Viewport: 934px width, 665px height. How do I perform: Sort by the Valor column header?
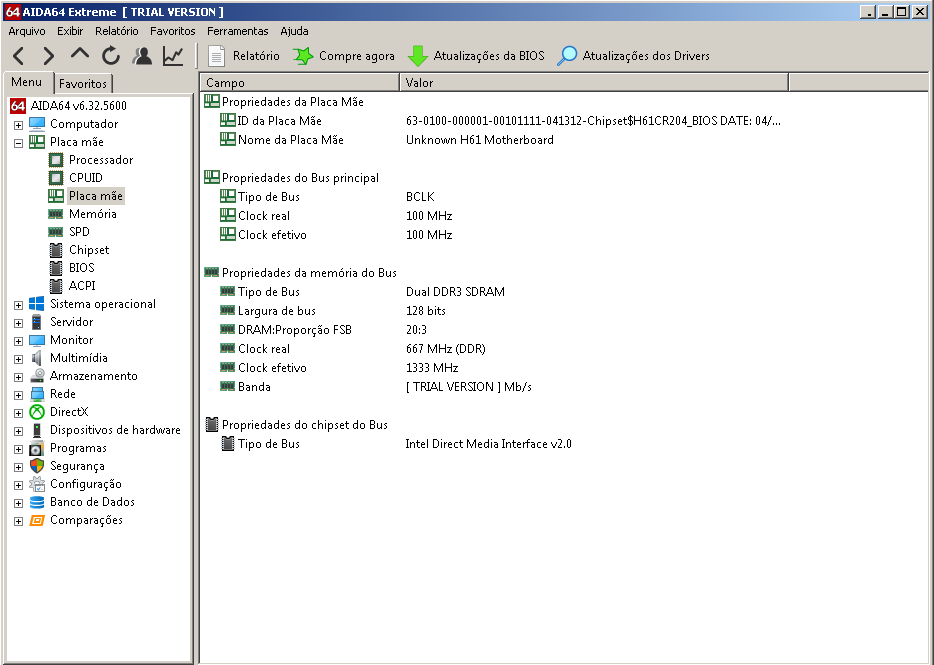594,83
